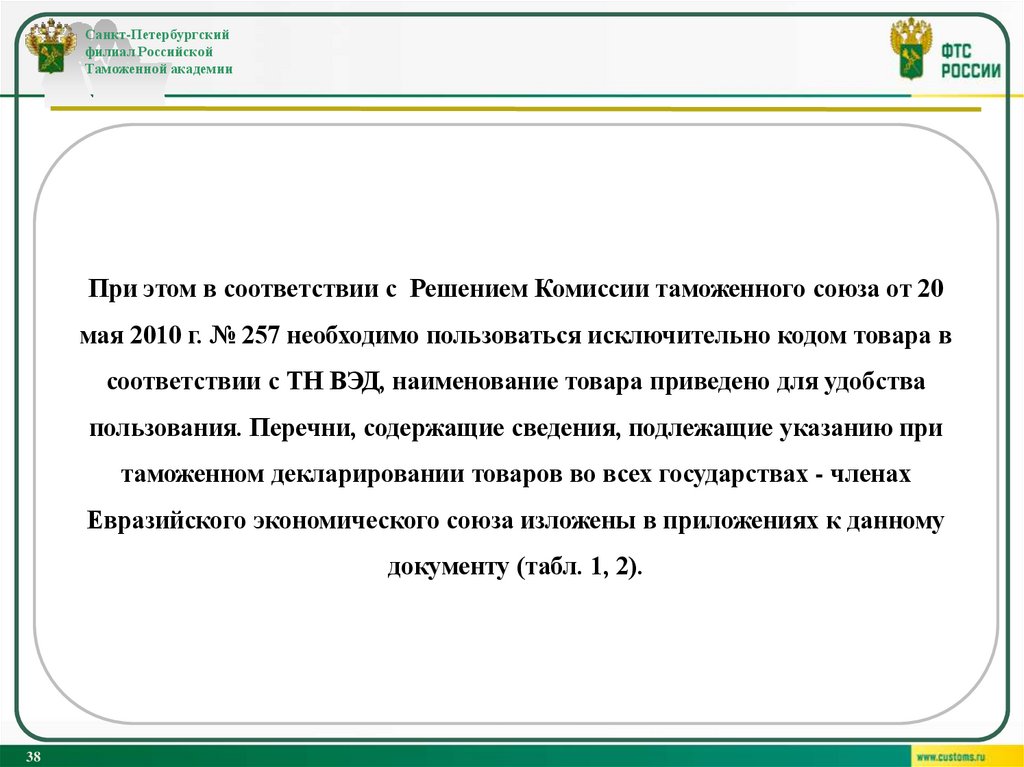Image resolution: width=1024 pixels, height=767 pixels.
Task: Click the line 'таможенном декларировании товаров'
Action: point(516,474)
